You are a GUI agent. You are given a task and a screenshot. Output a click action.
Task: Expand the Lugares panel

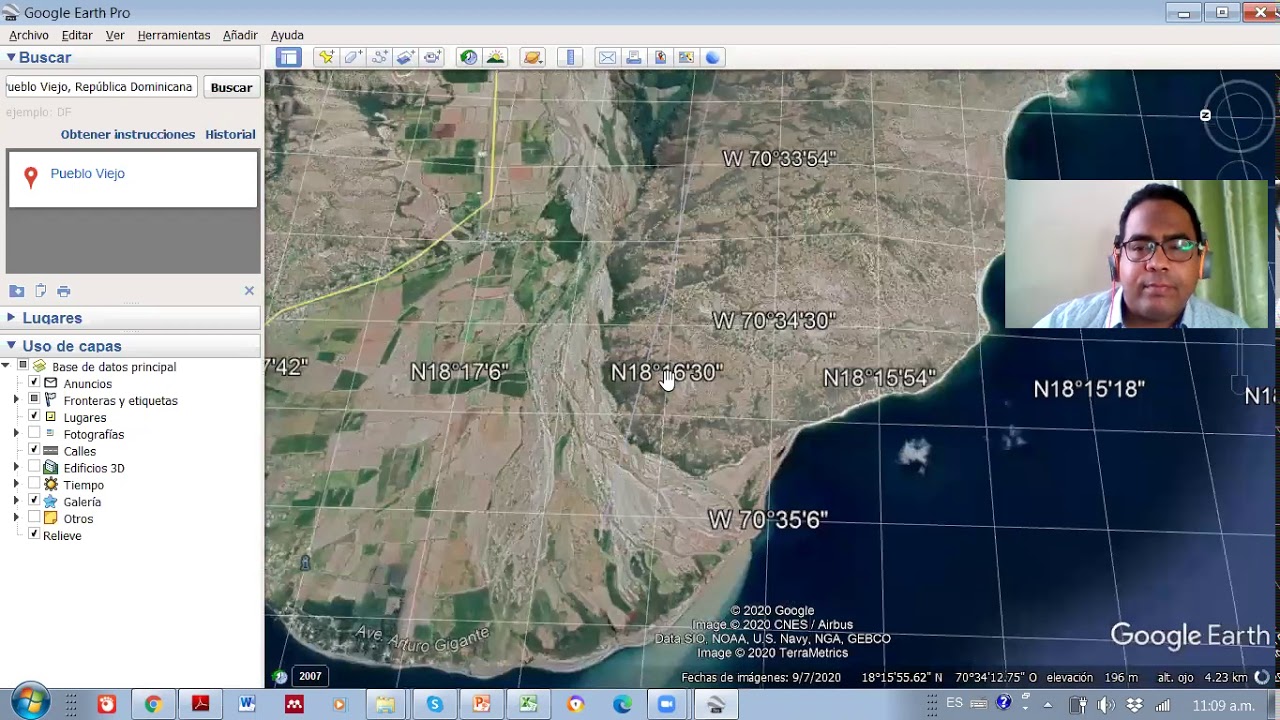point(11,318)
